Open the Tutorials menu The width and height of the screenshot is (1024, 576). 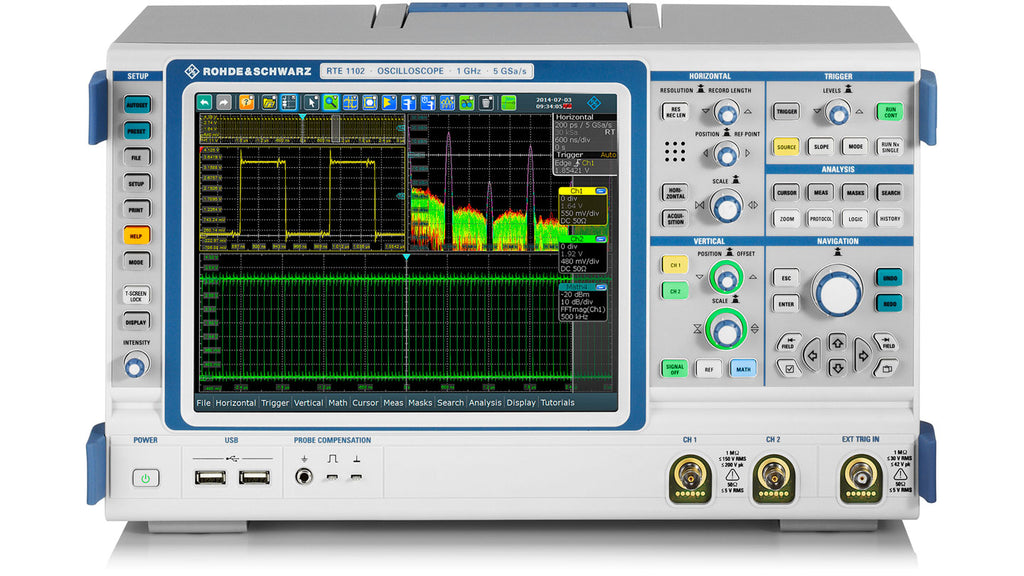[x=558, y=403]
